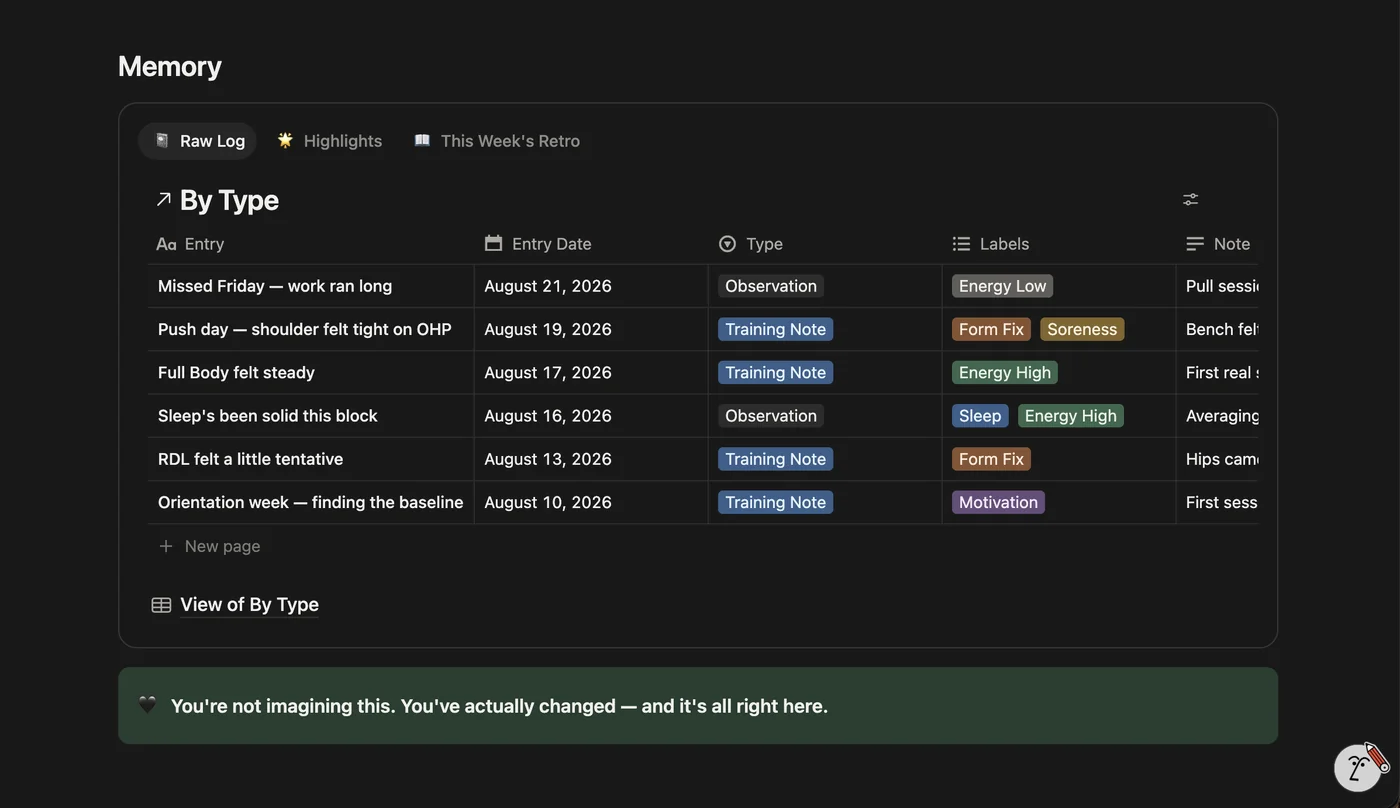Click the arrow icon beside By Type heading
This screenshot has height=808, width=1400.
point(164,199)
